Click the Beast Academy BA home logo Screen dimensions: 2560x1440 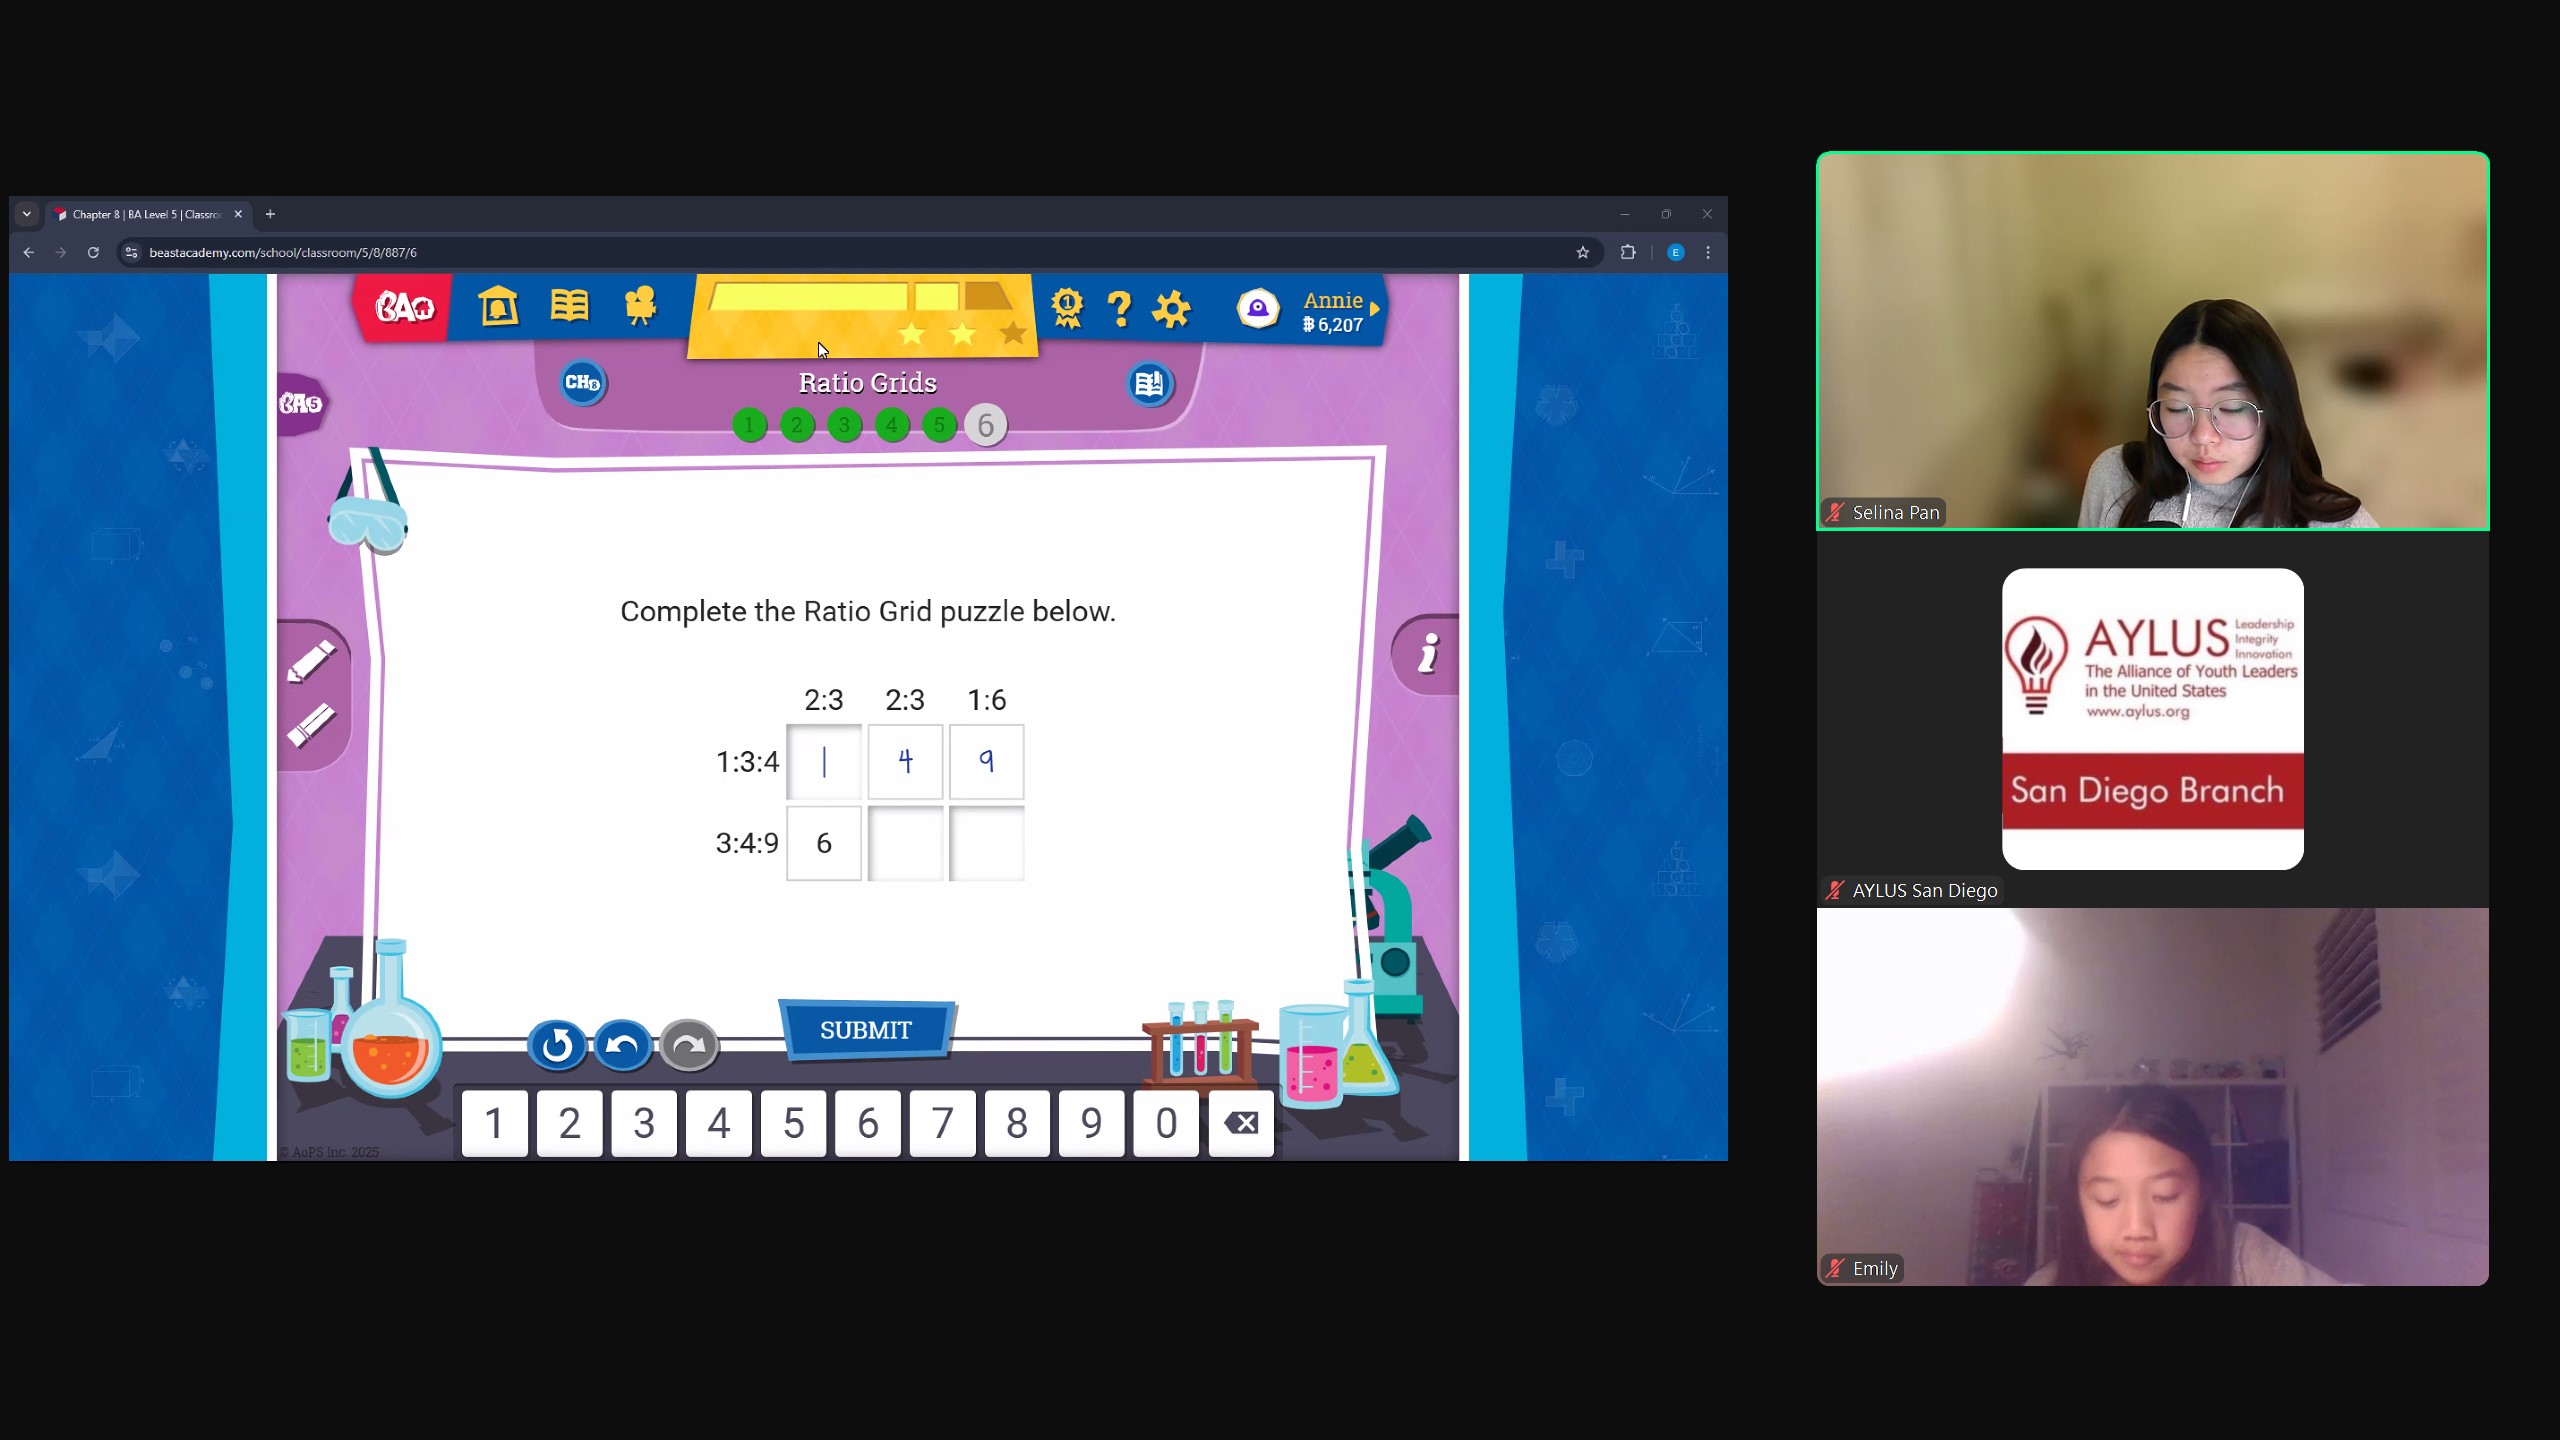pos(403,308)
